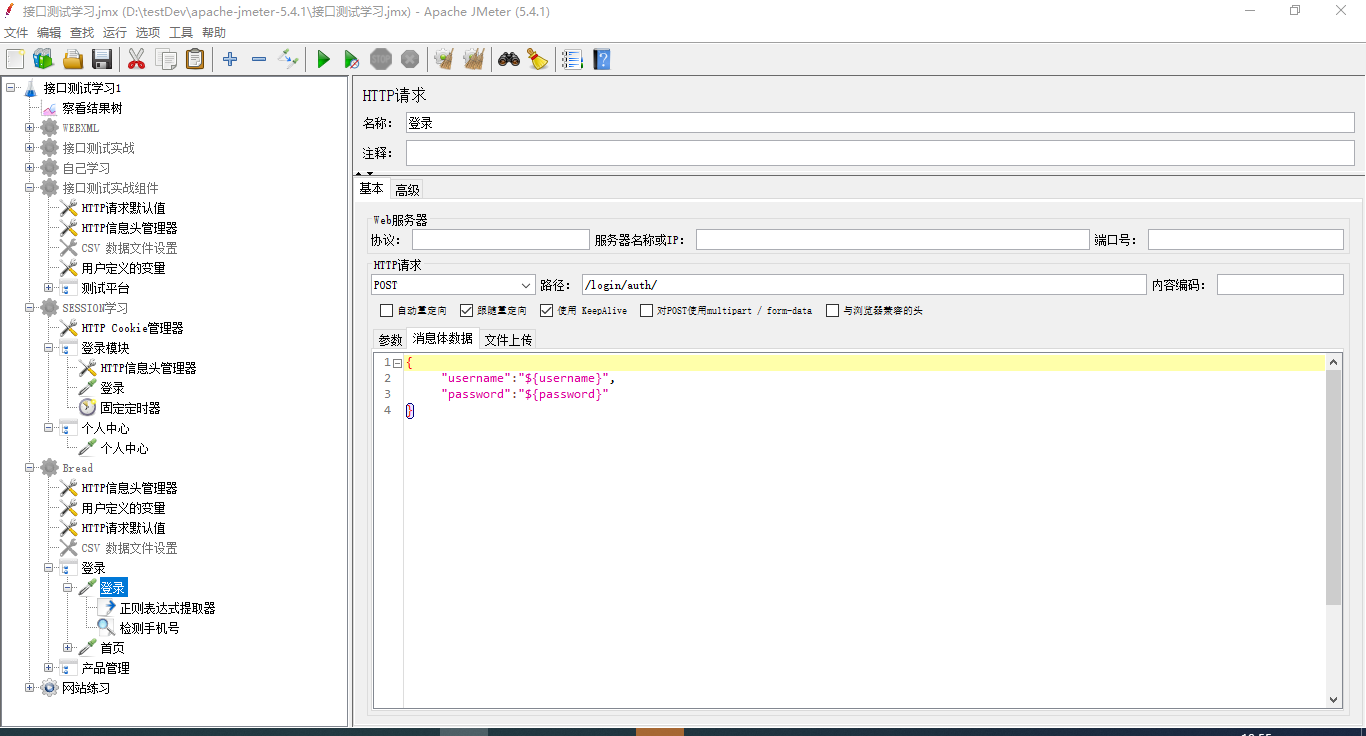Expand the 接口测试实战 thread group

30,148
